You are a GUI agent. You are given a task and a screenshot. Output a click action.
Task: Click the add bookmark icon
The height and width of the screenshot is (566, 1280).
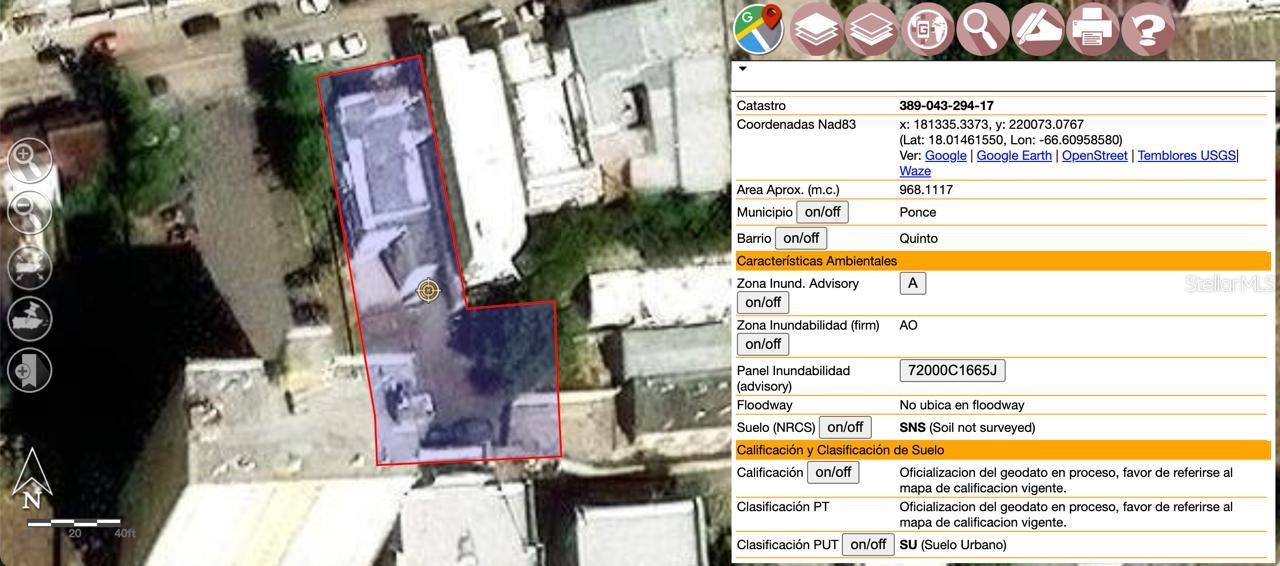(30, 371)
